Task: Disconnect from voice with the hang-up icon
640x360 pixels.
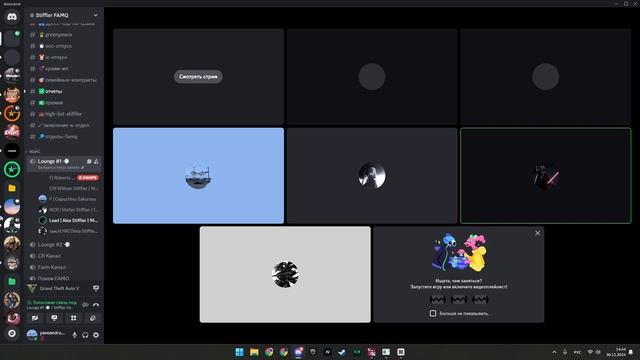Action: pyautogui.click(x=96, y=305)
